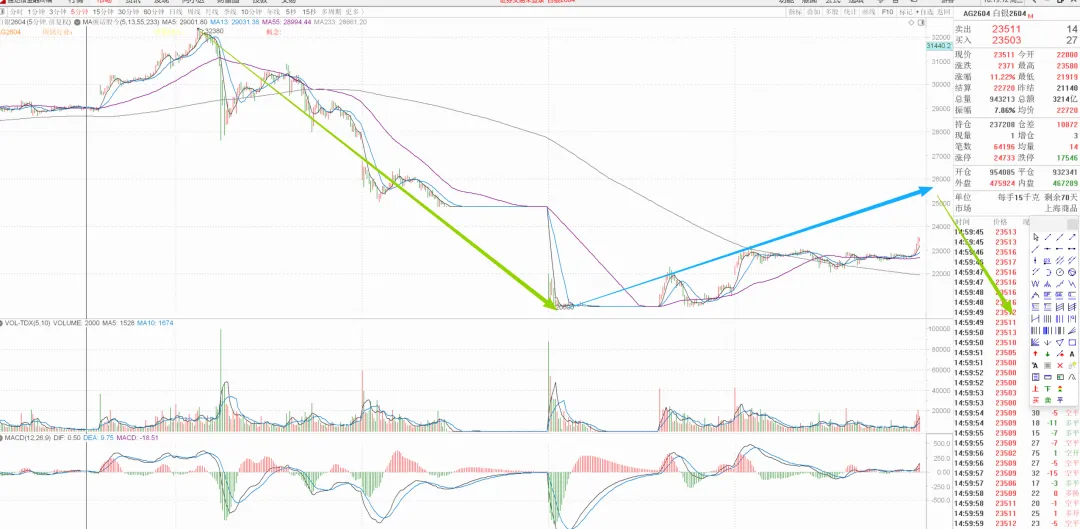The image size is (1080, 529).
Task: Select the red up-arrow marker tool
Action: pyautogui.click(x=1035, y=353)
